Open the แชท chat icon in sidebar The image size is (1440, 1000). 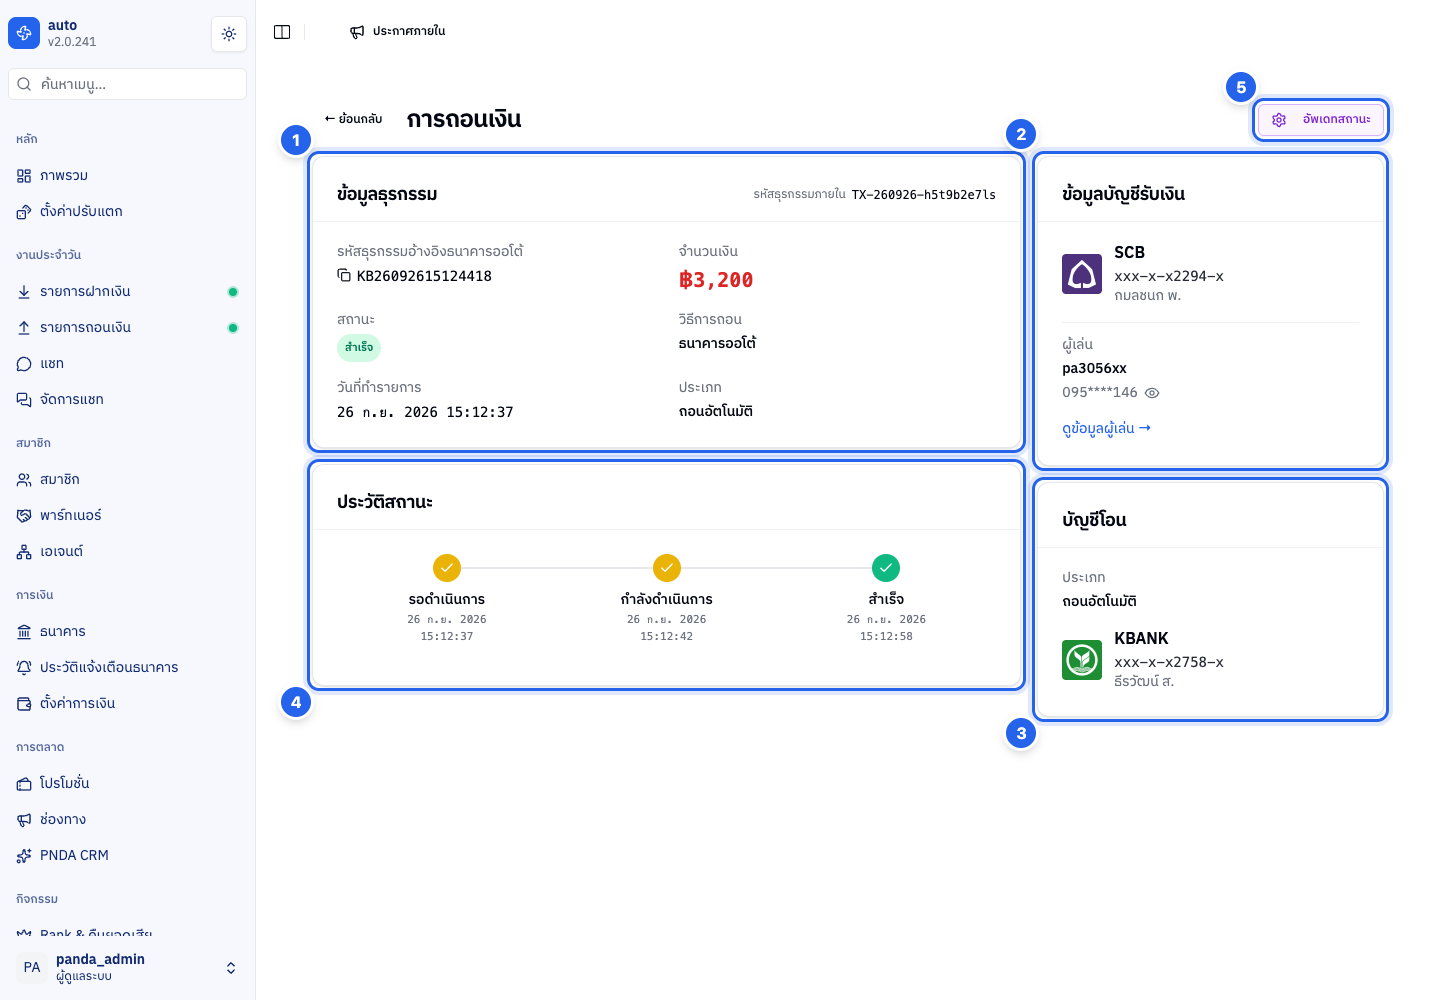(x=24, y=364)
